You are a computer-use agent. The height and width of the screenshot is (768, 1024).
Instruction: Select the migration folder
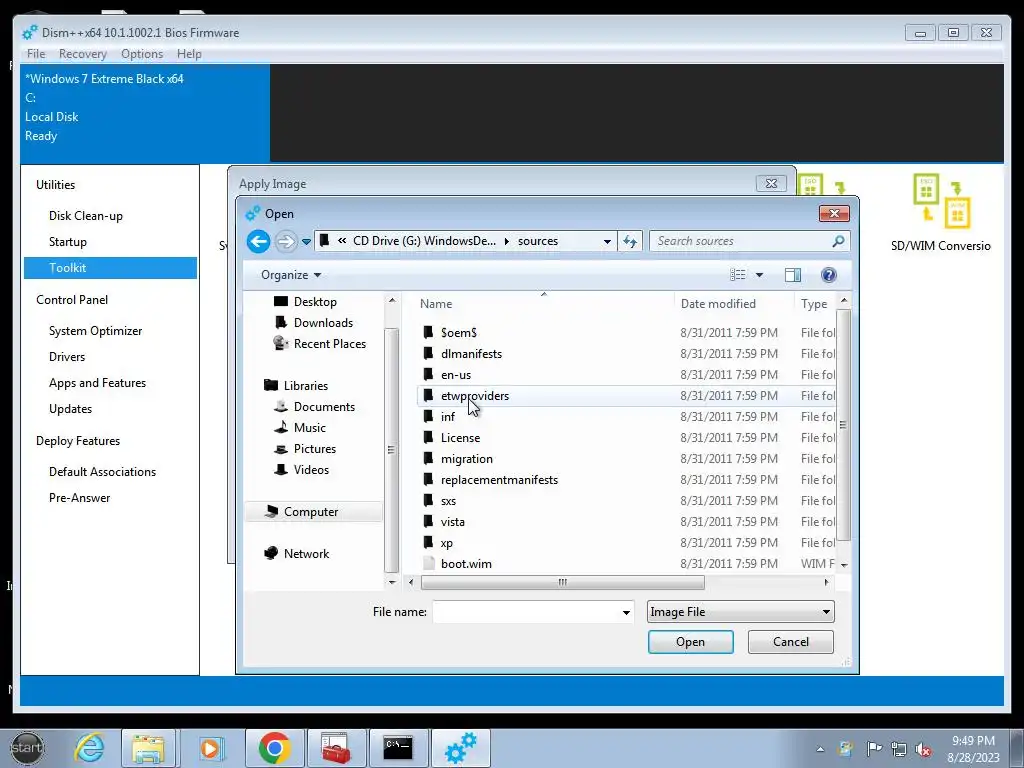click(466, 458)
